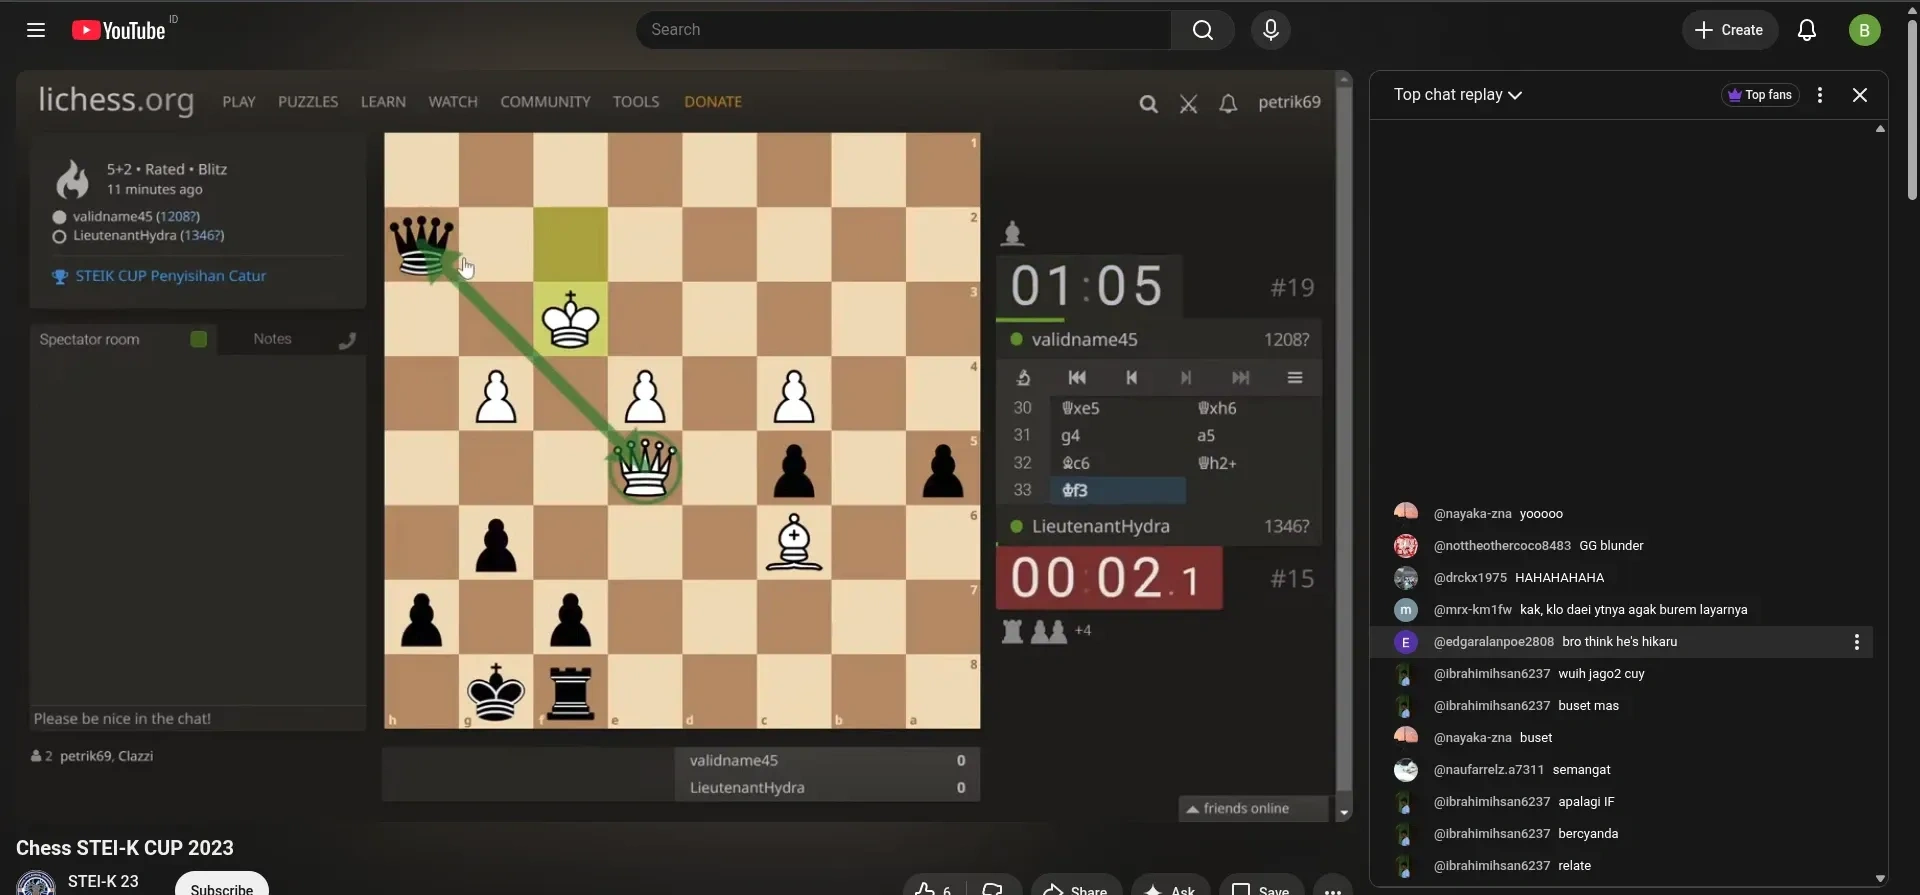Expand the friends online panel
Viewport: 1920px width, 895px height.
pyautogui.click(x=1253, y=809)
